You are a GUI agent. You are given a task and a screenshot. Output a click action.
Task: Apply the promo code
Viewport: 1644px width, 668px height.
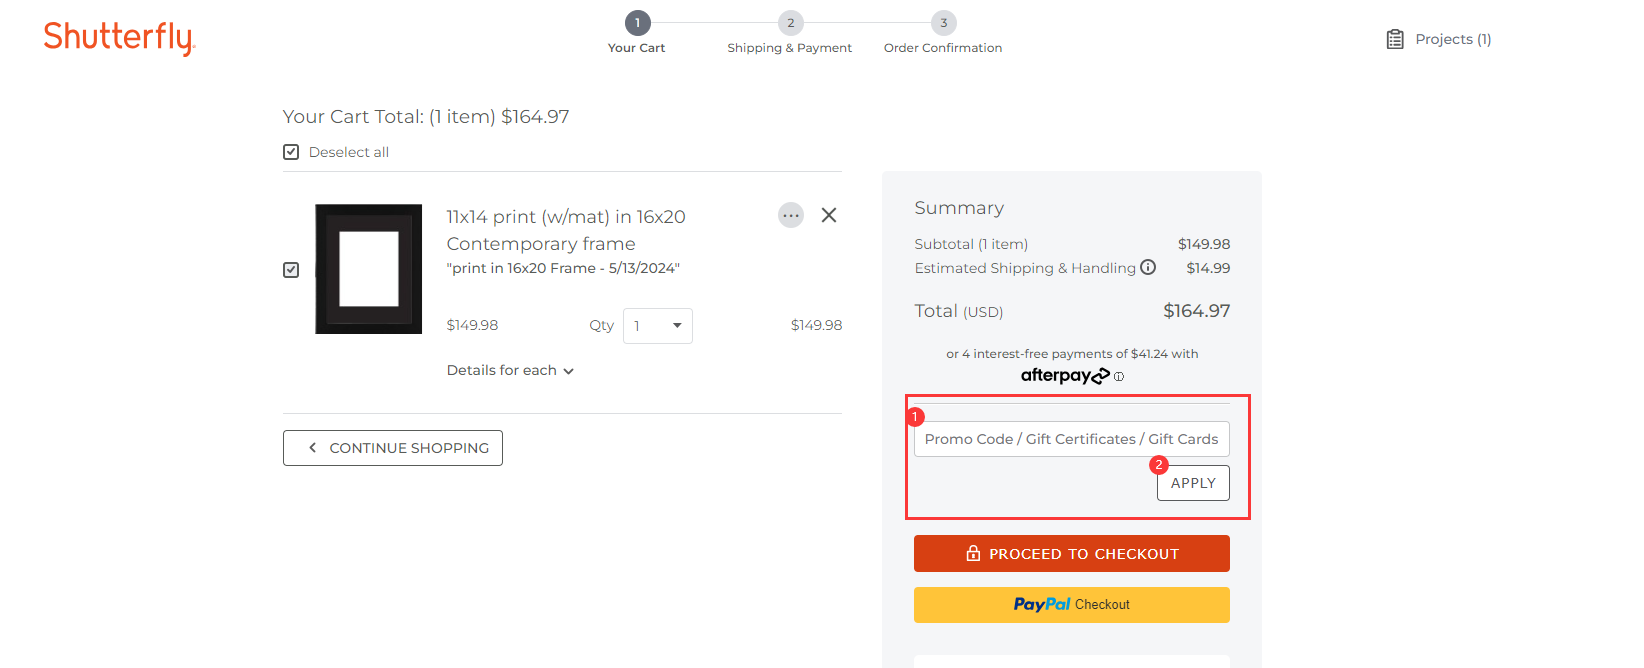point(1193,483)
